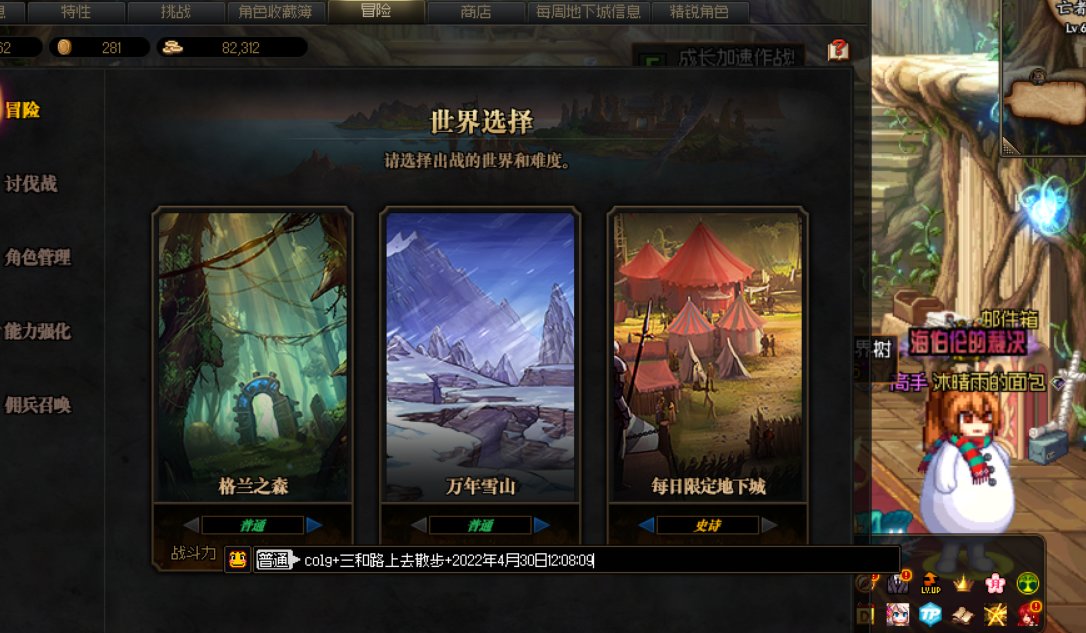Click the open book icon
The width and height of the screenshot is (1086, 633).
click(963, 615)
